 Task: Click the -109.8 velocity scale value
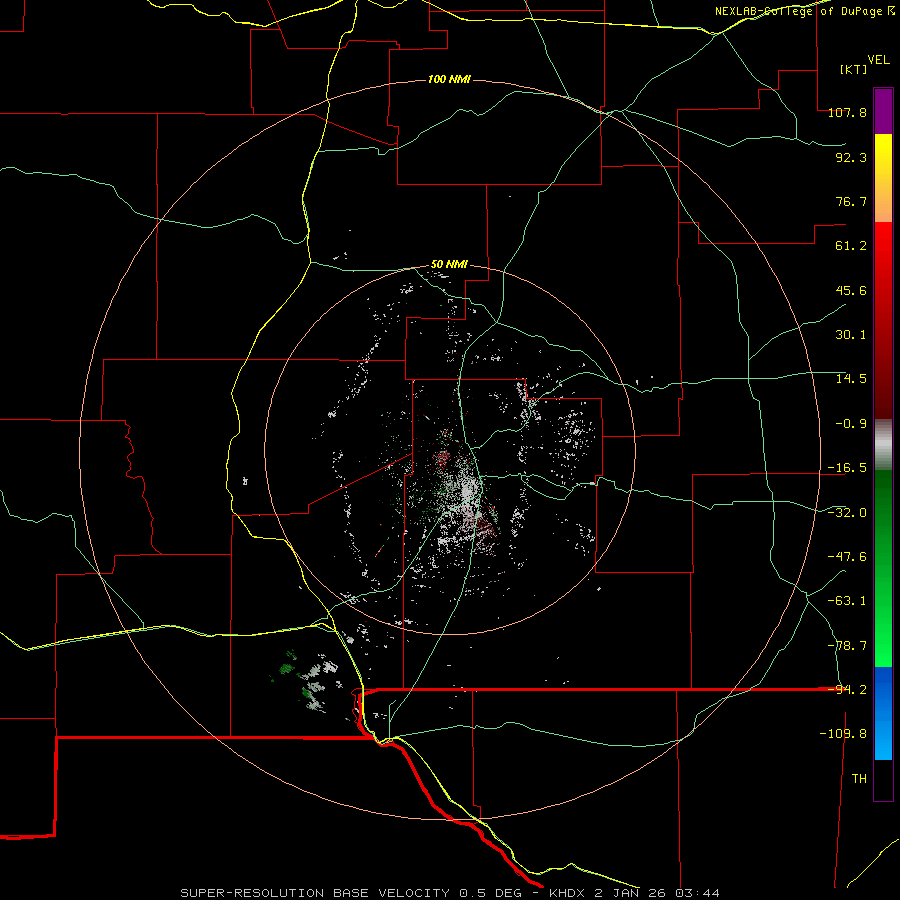click(x=843, y=734)
